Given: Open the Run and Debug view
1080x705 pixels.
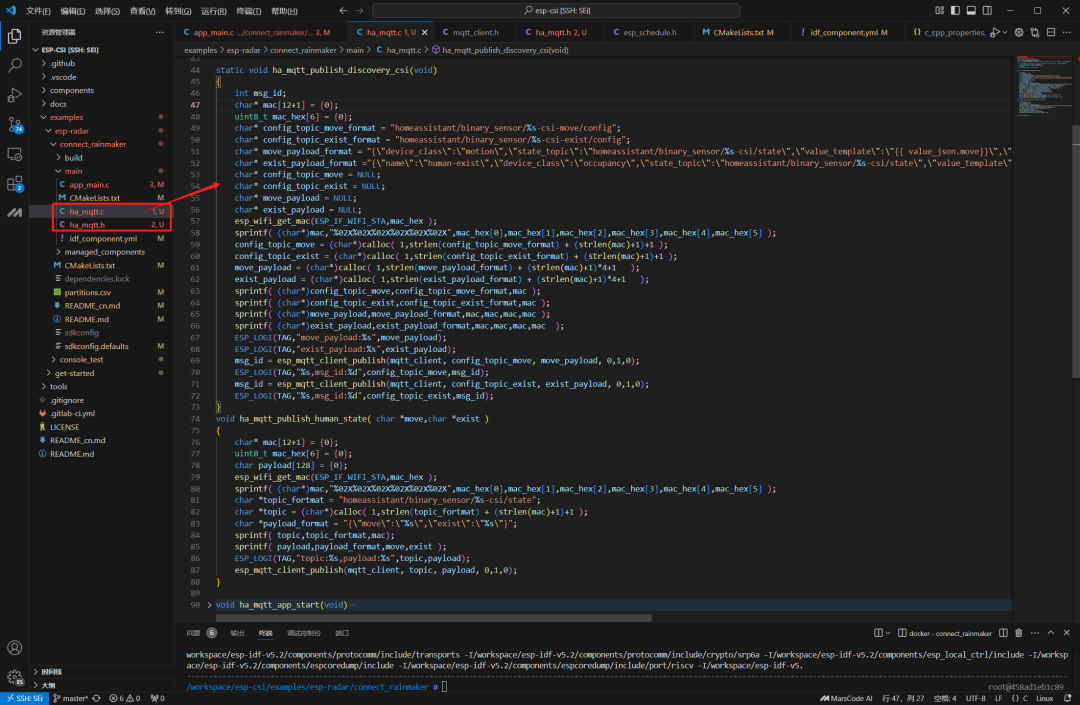Looking at the screenshot, I should (x=15, y=95).
